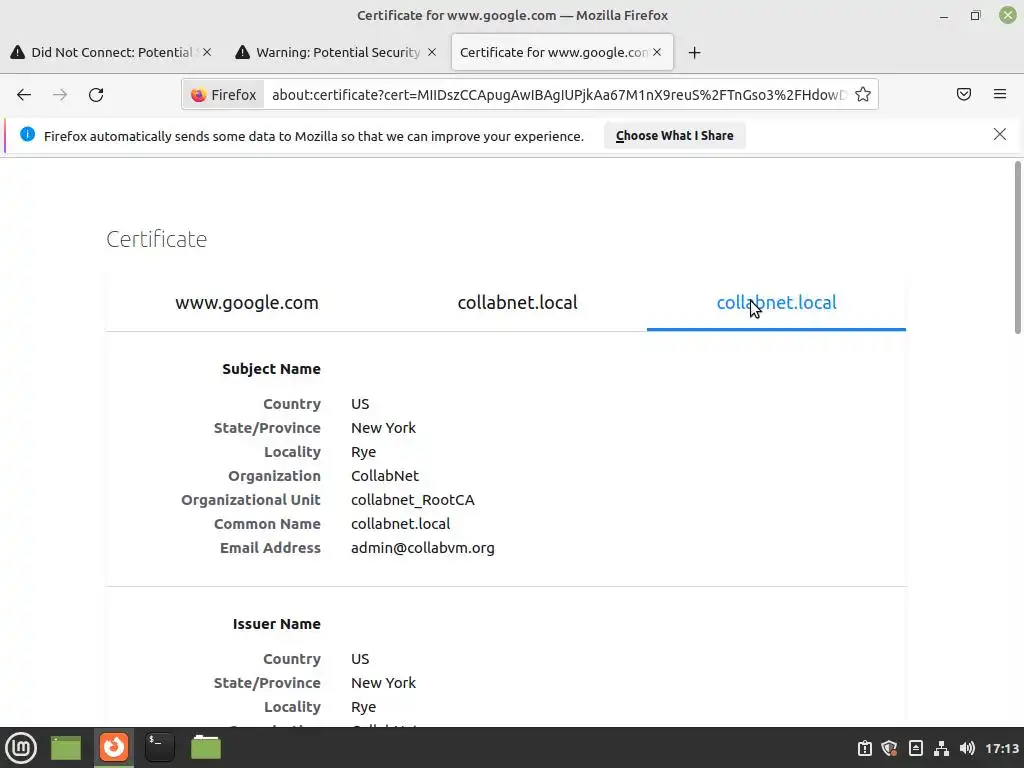The width and height of the screenshot is (1024, 768).
Task: Open the Firefox hamburger menu
Action: point(1000,95)
